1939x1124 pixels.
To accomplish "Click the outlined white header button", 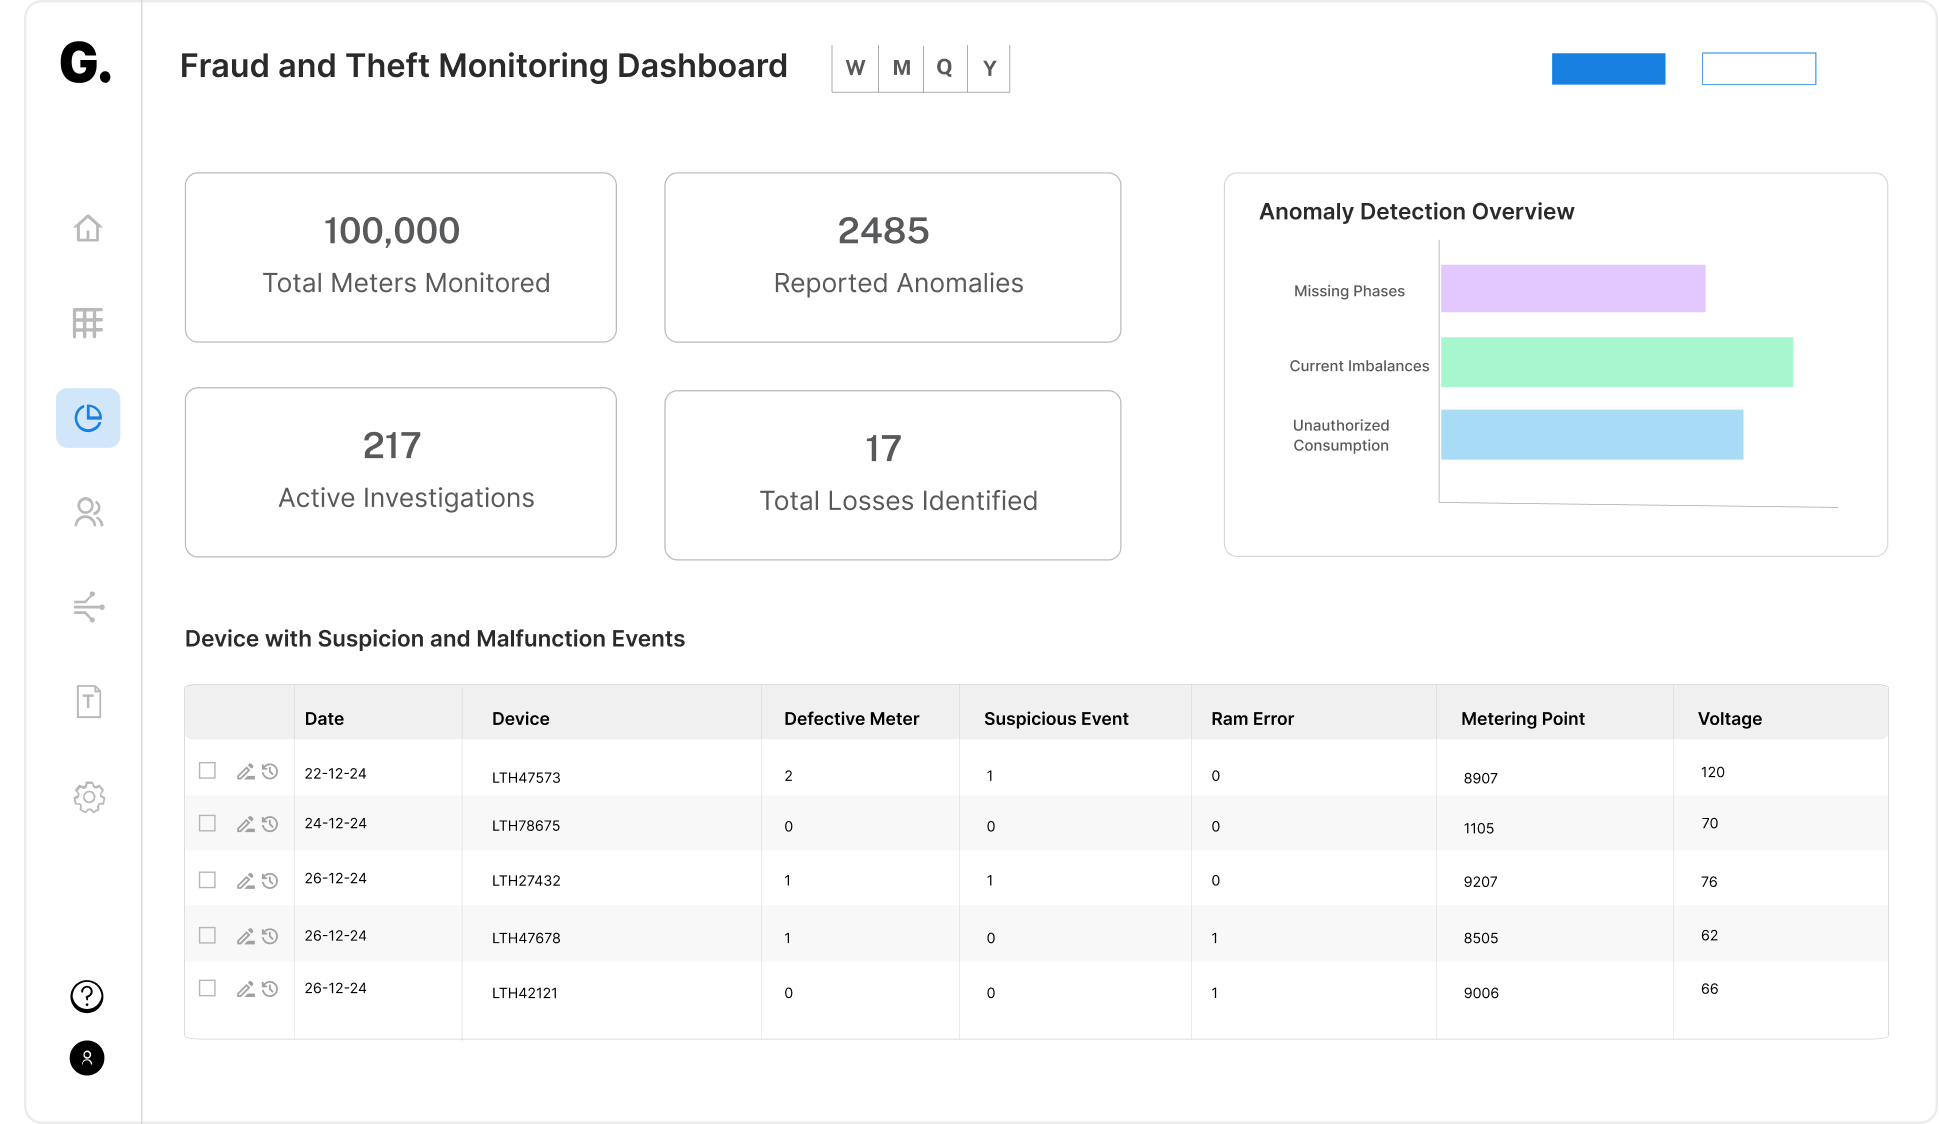I will [x=1759, y=69].
